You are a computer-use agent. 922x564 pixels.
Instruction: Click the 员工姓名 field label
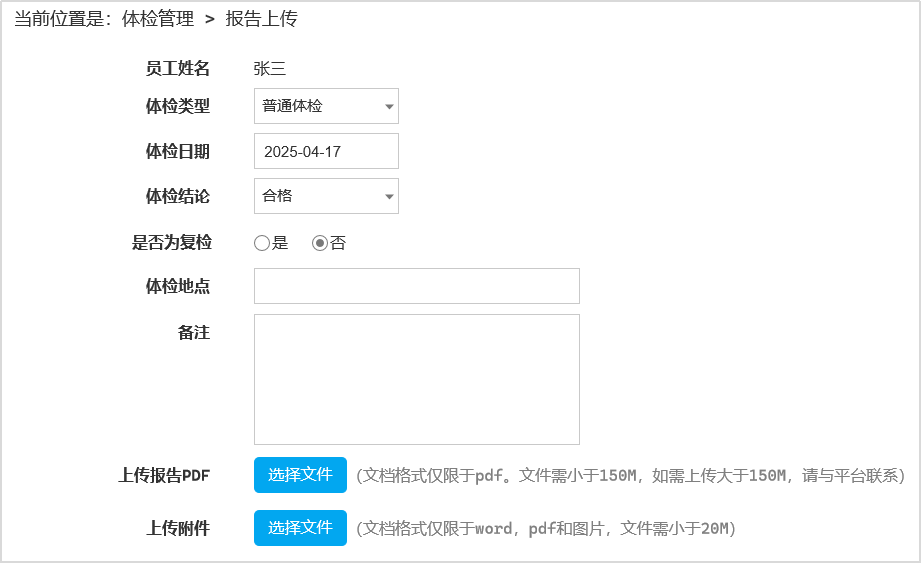(178, 68)
